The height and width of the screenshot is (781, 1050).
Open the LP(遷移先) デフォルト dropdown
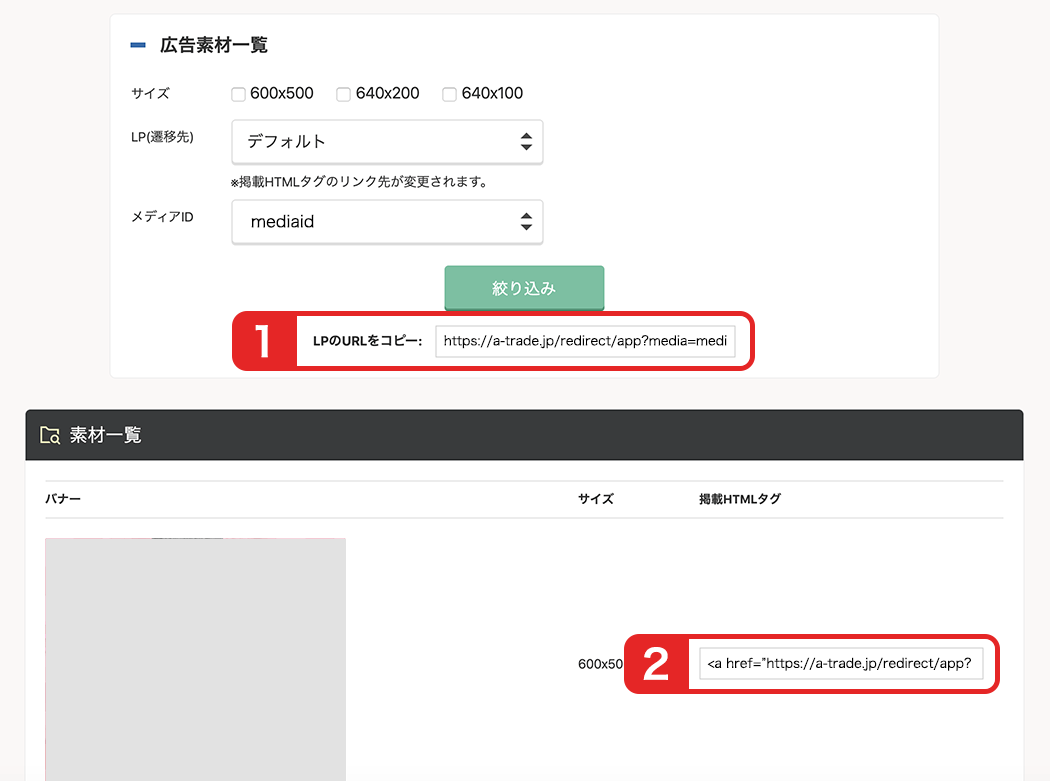(387, 142)
